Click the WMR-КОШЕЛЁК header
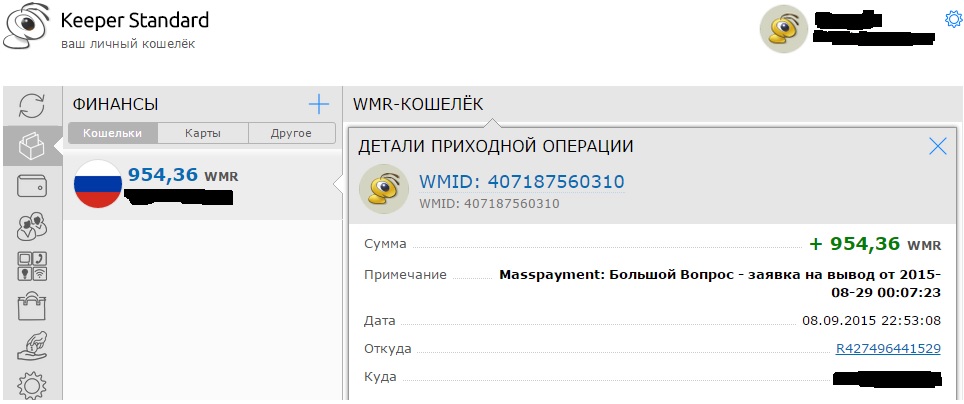964x404 pixels. tap(418, 105)
